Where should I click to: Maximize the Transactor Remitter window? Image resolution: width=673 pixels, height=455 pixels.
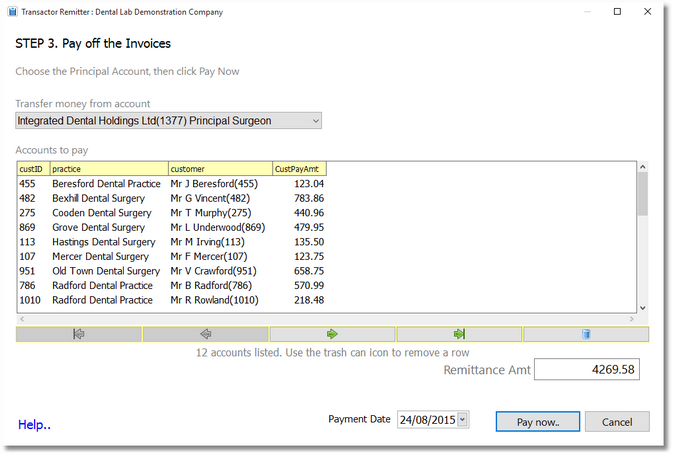[617, 12]
